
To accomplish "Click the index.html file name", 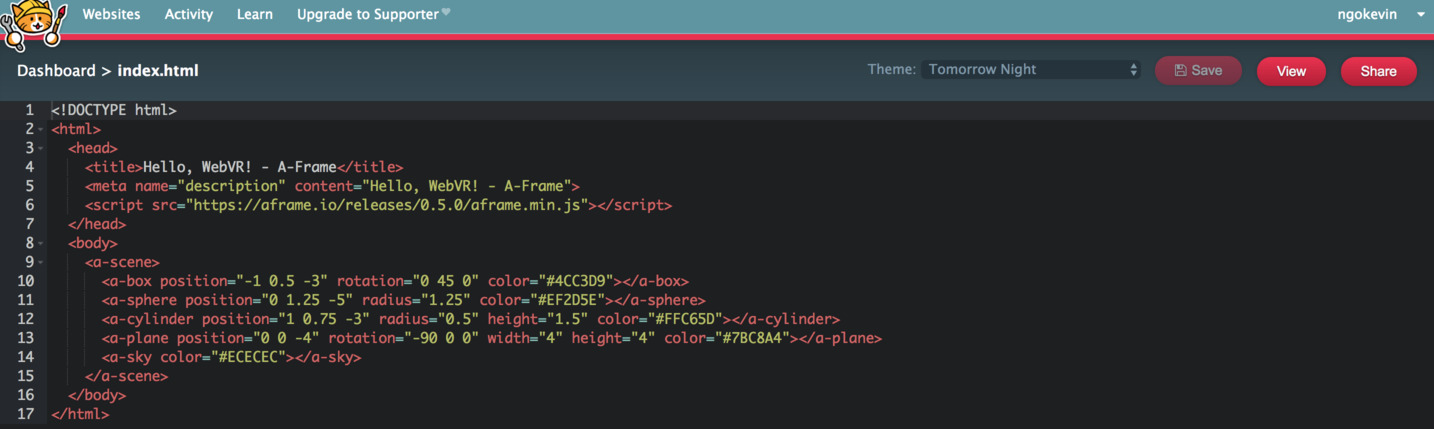I will pos(158,71).
